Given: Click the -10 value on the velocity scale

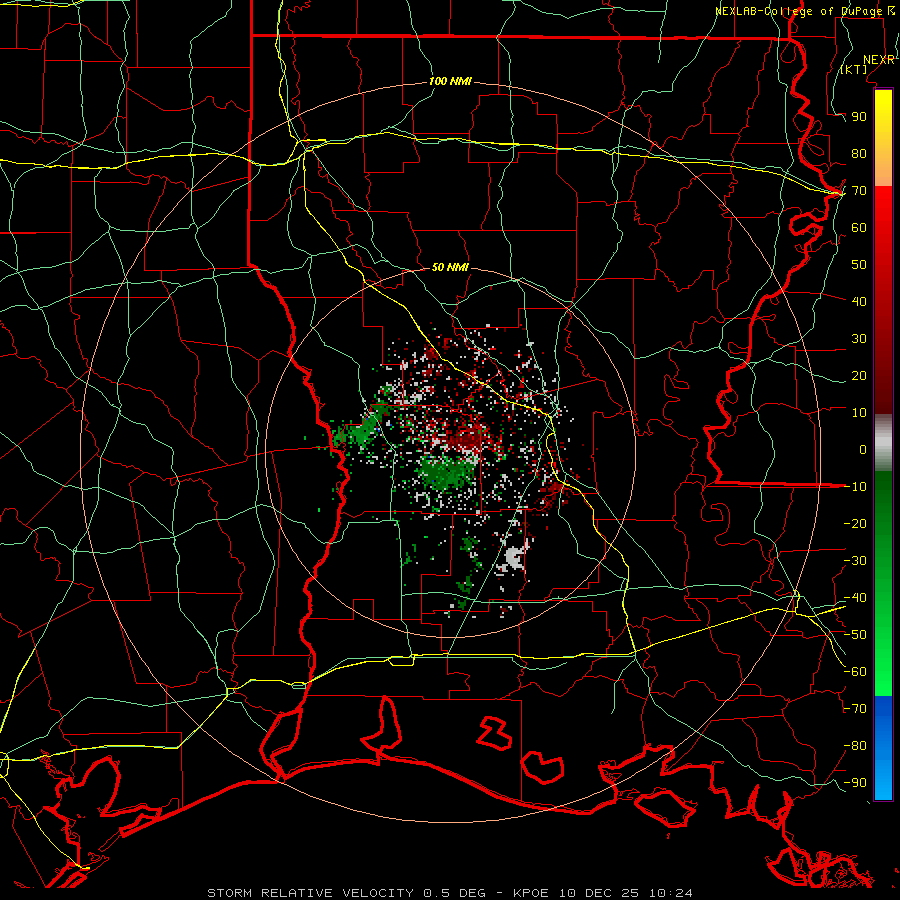Looking at the screenshot, I should (855, 487).
